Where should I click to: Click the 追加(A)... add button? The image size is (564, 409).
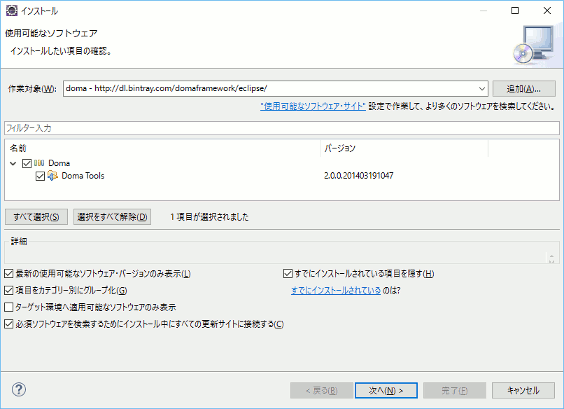point(524,88)
